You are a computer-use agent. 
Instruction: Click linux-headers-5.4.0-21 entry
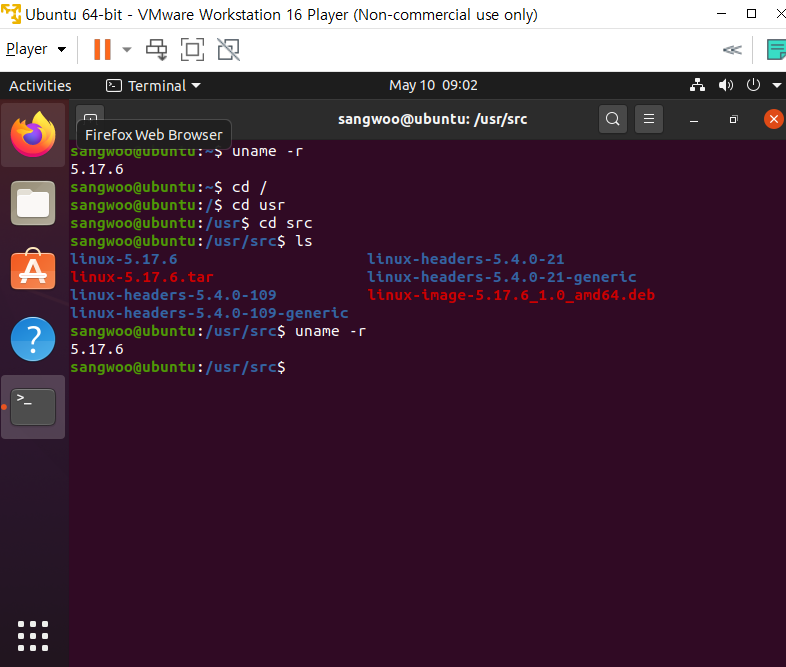click(466, 259)
